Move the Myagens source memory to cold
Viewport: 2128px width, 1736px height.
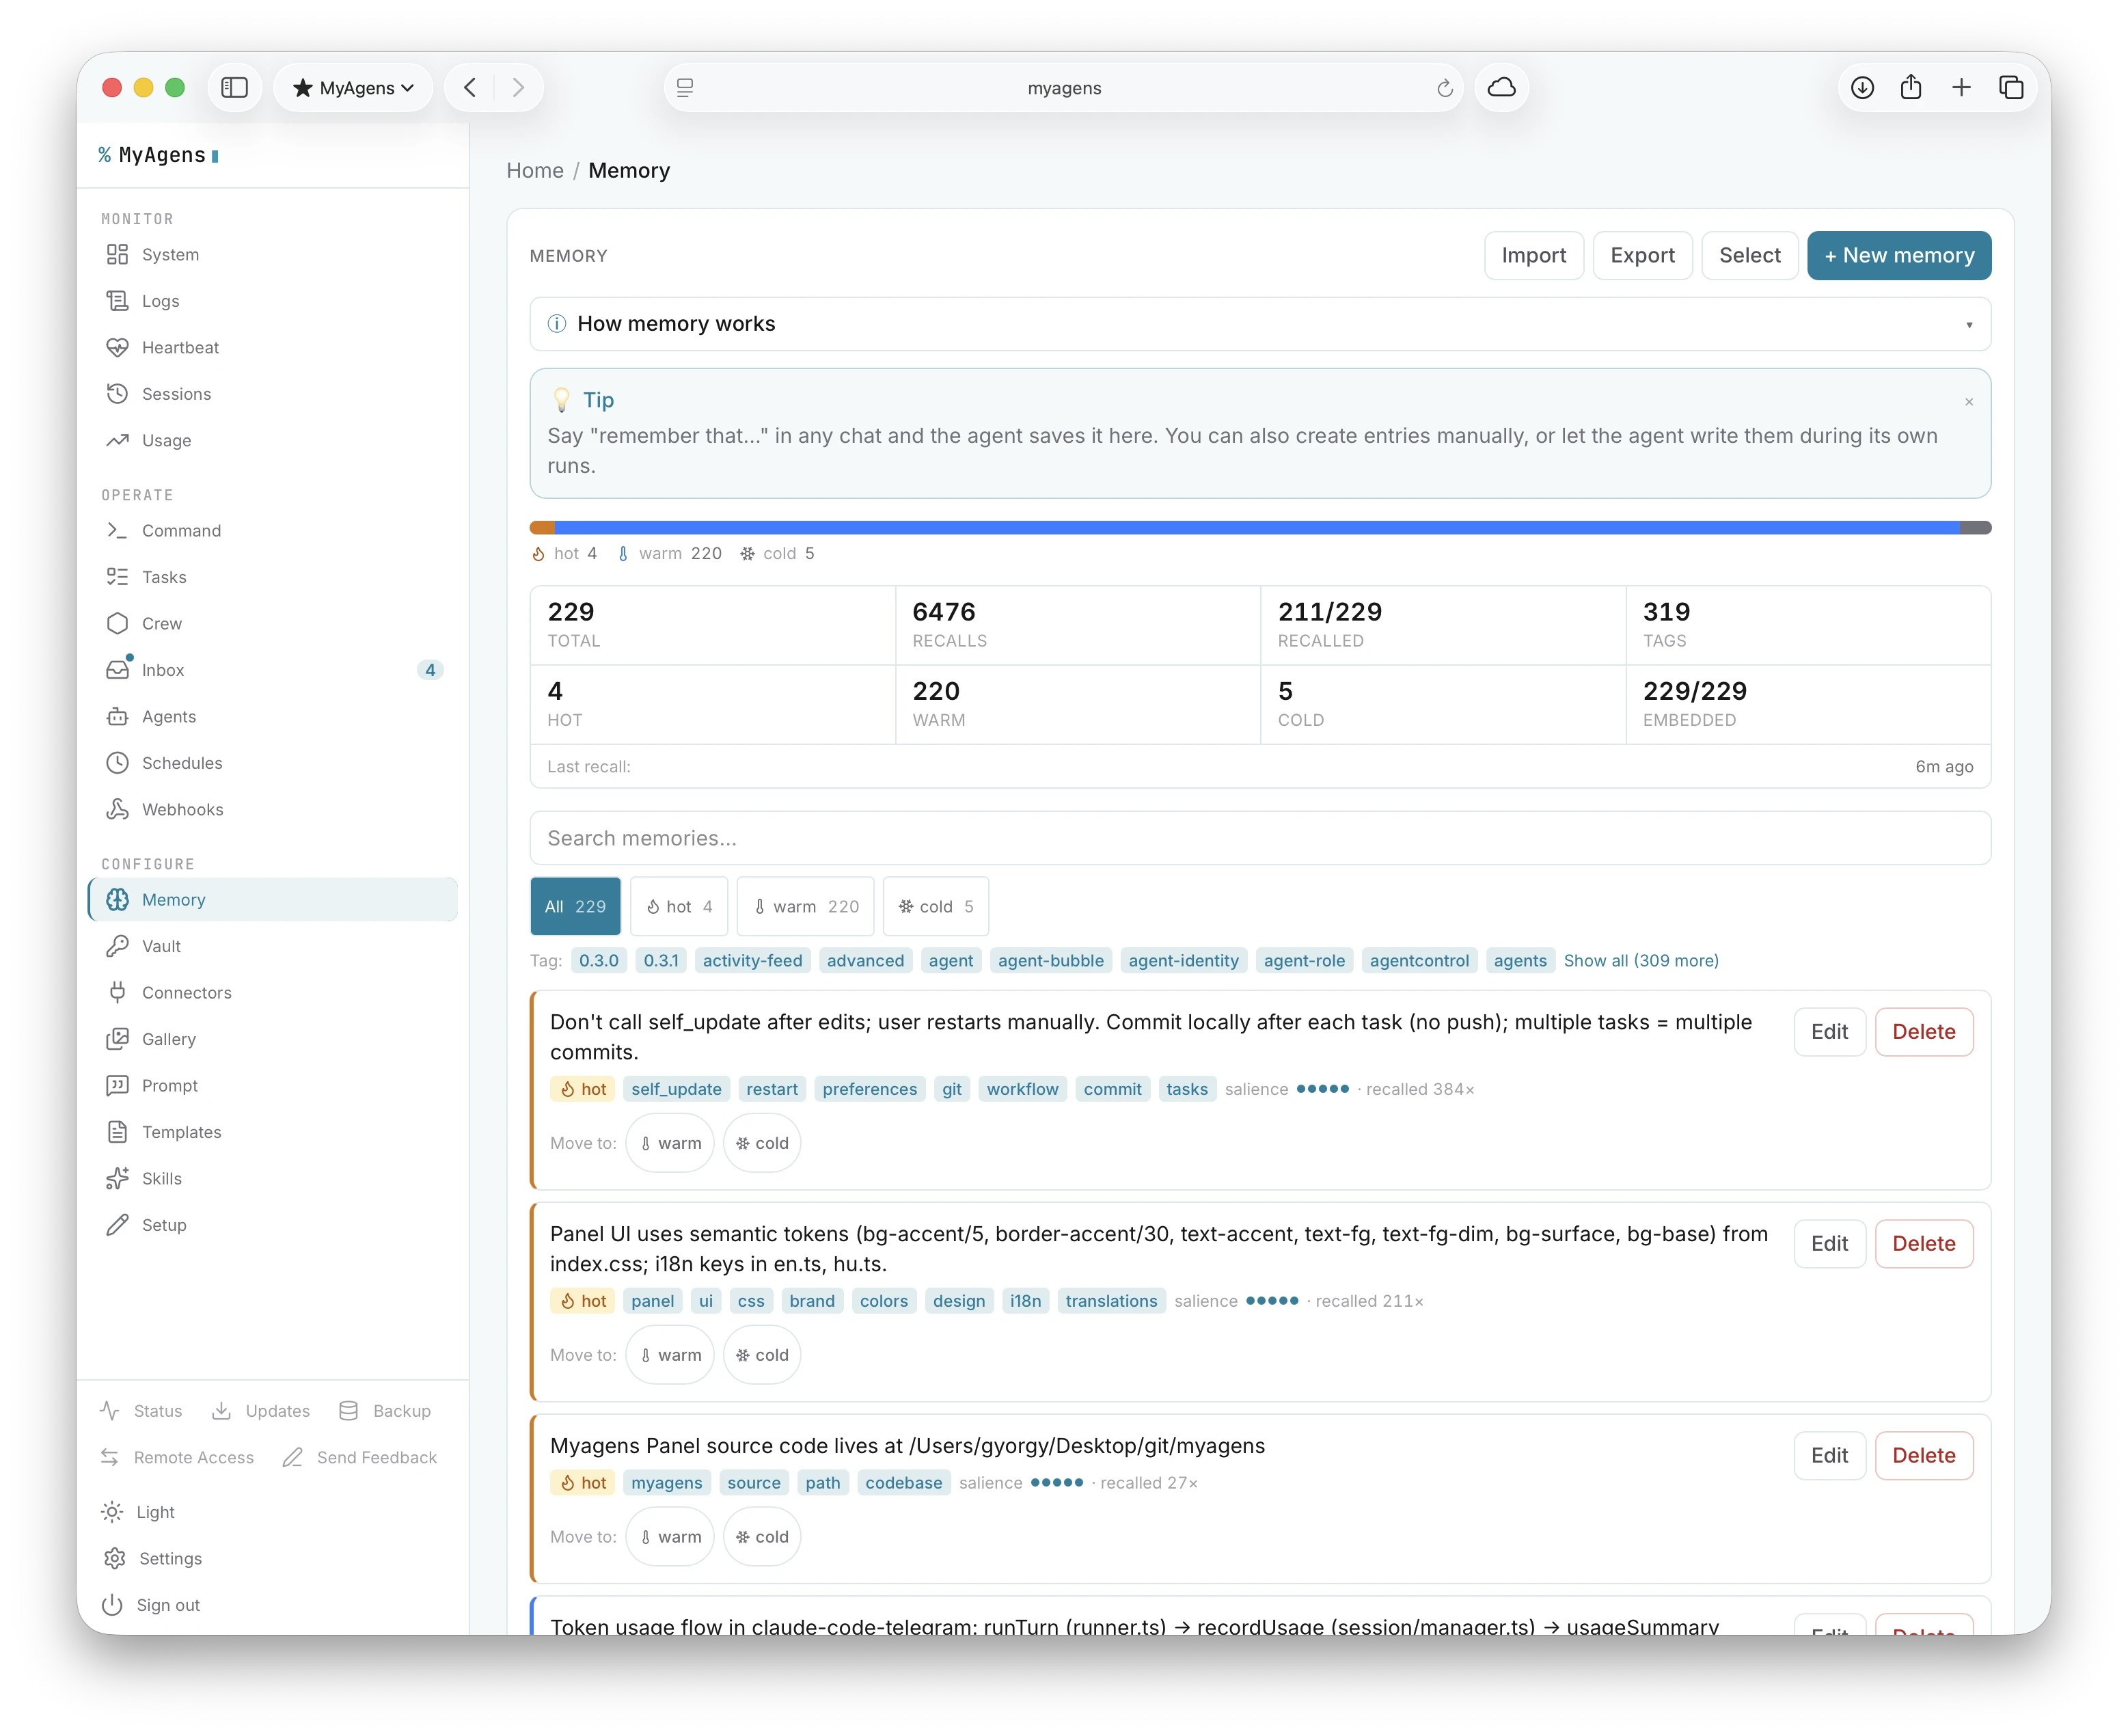pyautogui.click(x=762, y=1537)
